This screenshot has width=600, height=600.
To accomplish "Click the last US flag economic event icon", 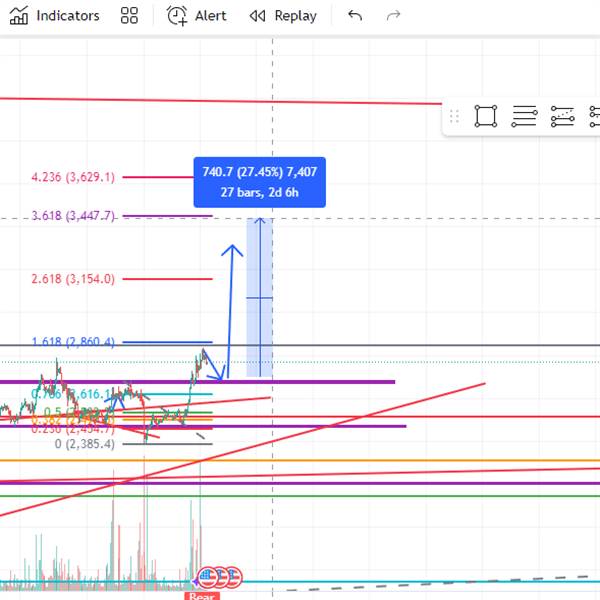I will click(233, 577).
